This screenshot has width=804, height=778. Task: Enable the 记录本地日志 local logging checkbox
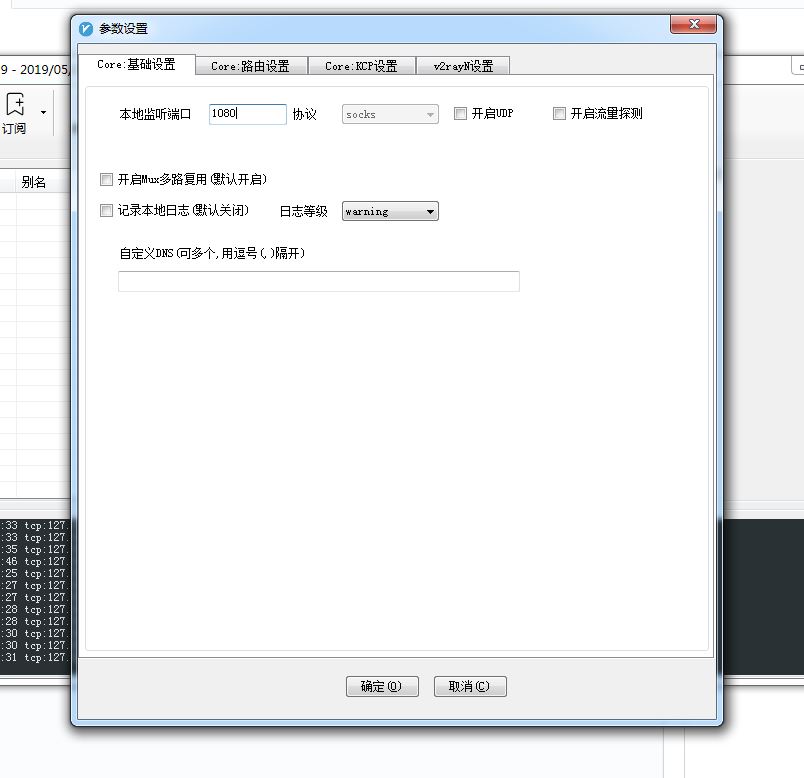click(106, 210)
